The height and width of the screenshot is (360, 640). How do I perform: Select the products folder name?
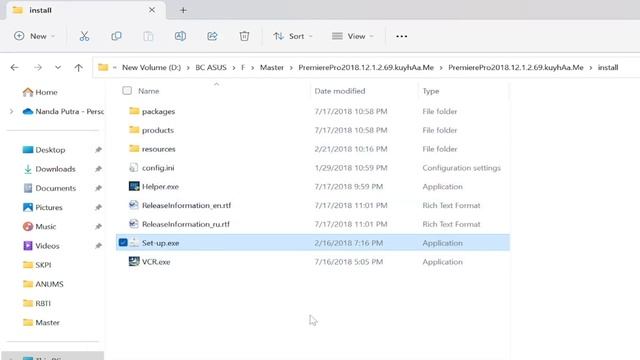click(x=158, y=130)
